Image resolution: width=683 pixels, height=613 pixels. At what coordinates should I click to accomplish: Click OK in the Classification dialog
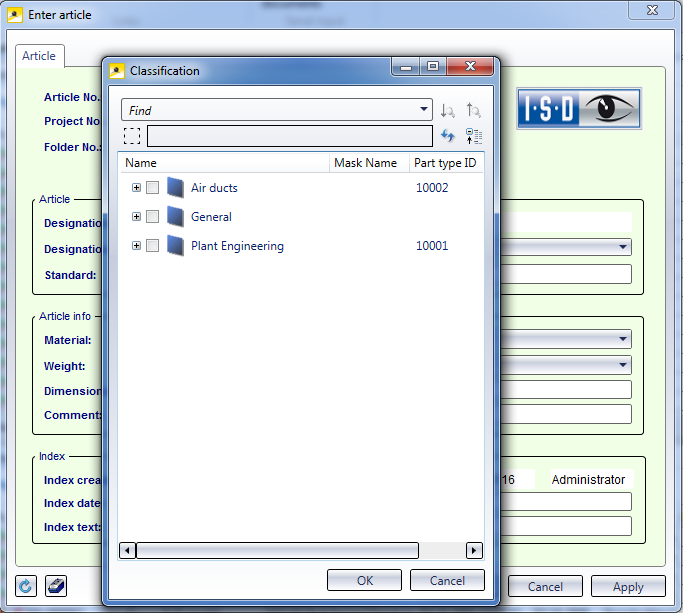(x=364, y=580)
